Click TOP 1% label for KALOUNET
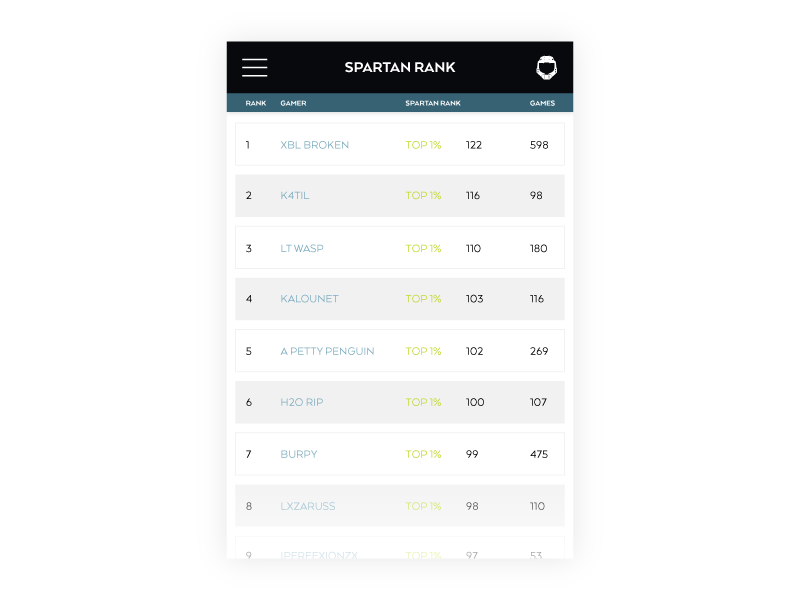 click(x=423, y=299)
